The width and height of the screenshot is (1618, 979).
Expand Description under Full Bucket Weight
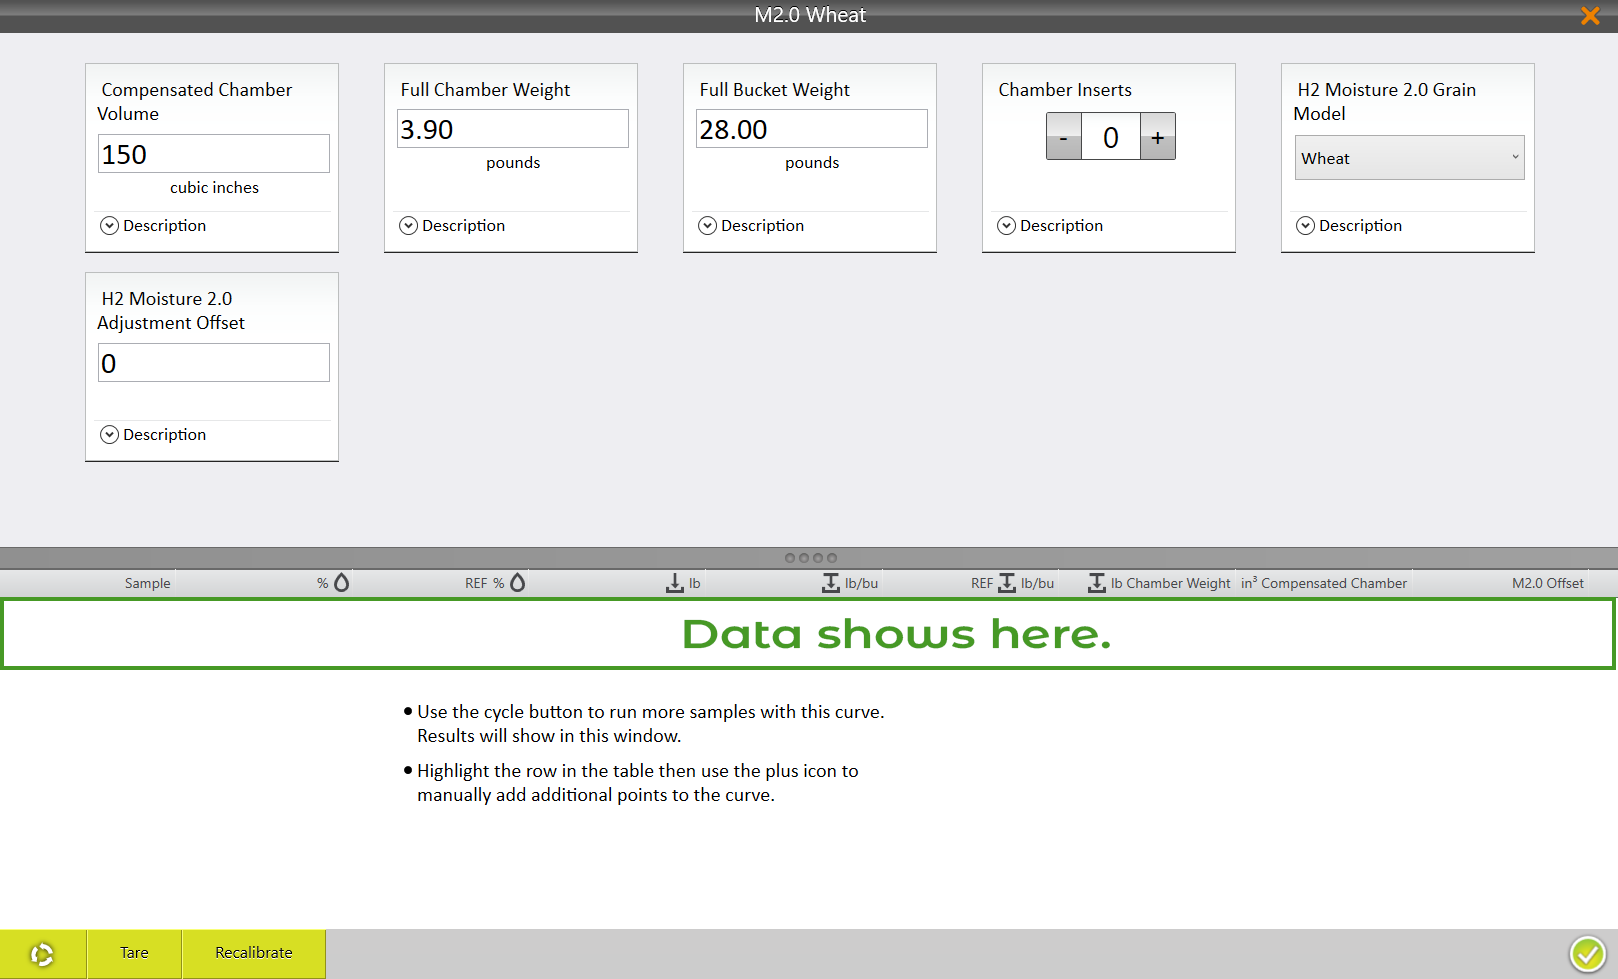[x=751, y=226]
